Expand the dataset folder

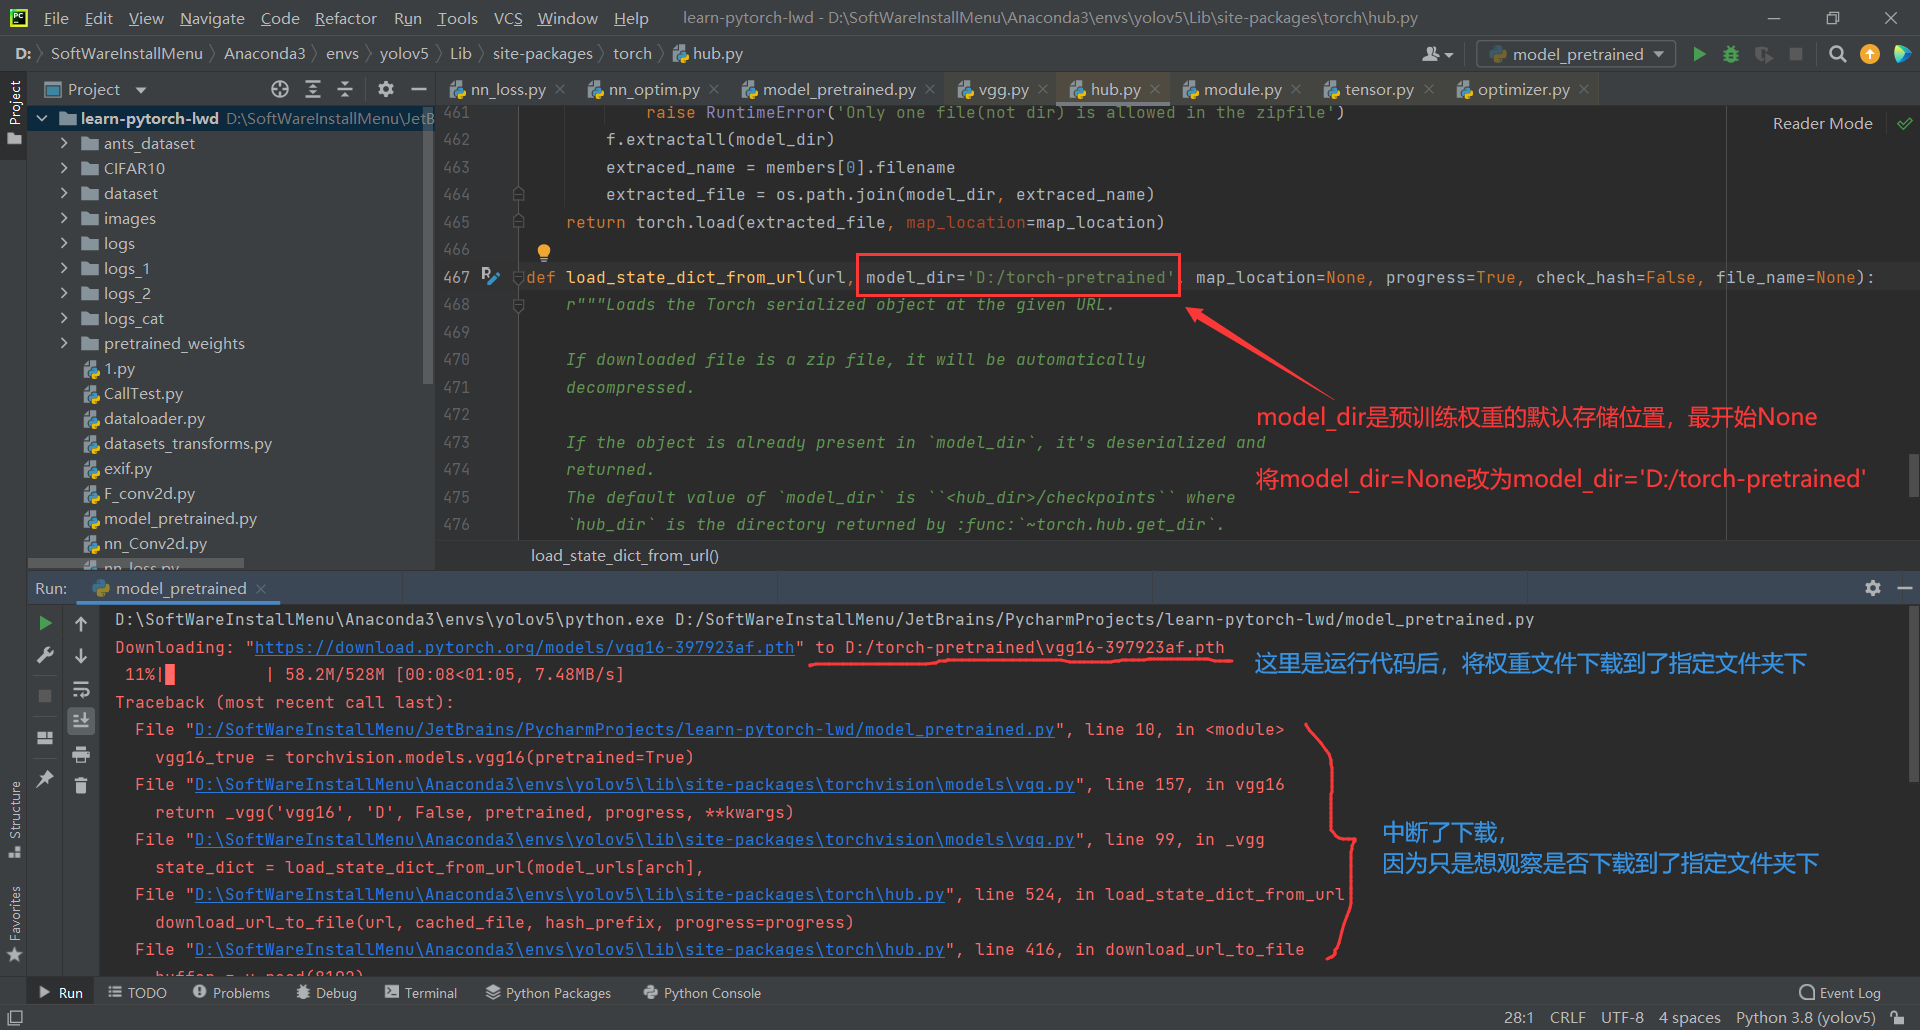coord(64,193)
